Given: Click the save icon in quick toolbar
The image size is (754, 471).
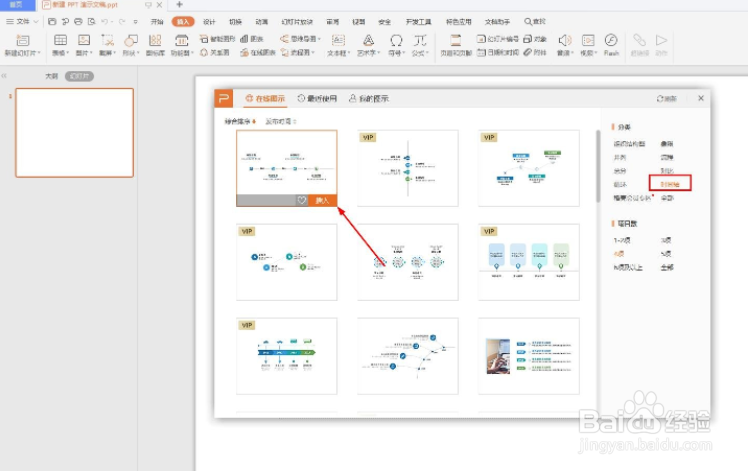Looking at the screenshot, I should point(52,22).
